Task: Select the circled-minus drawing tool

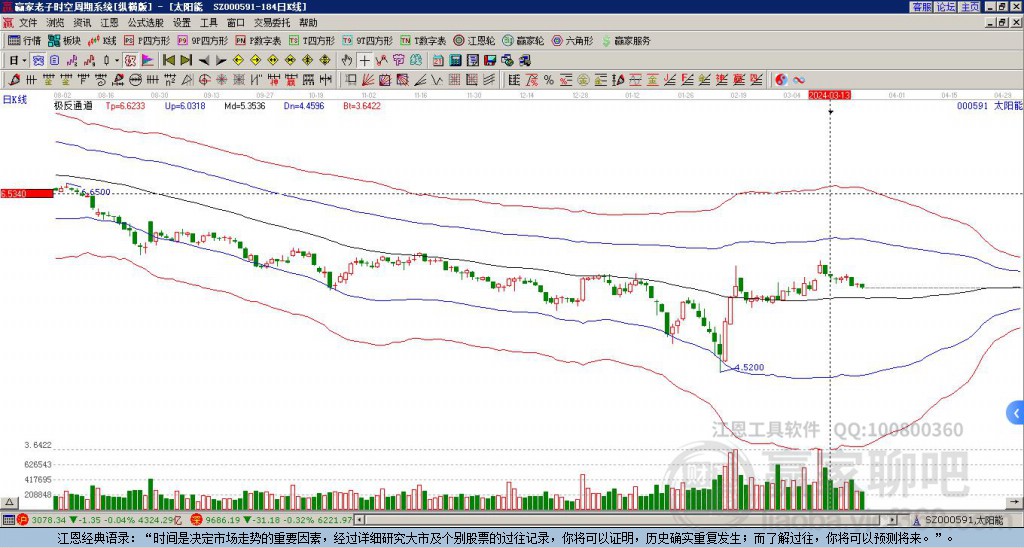Action: (135, 80)
